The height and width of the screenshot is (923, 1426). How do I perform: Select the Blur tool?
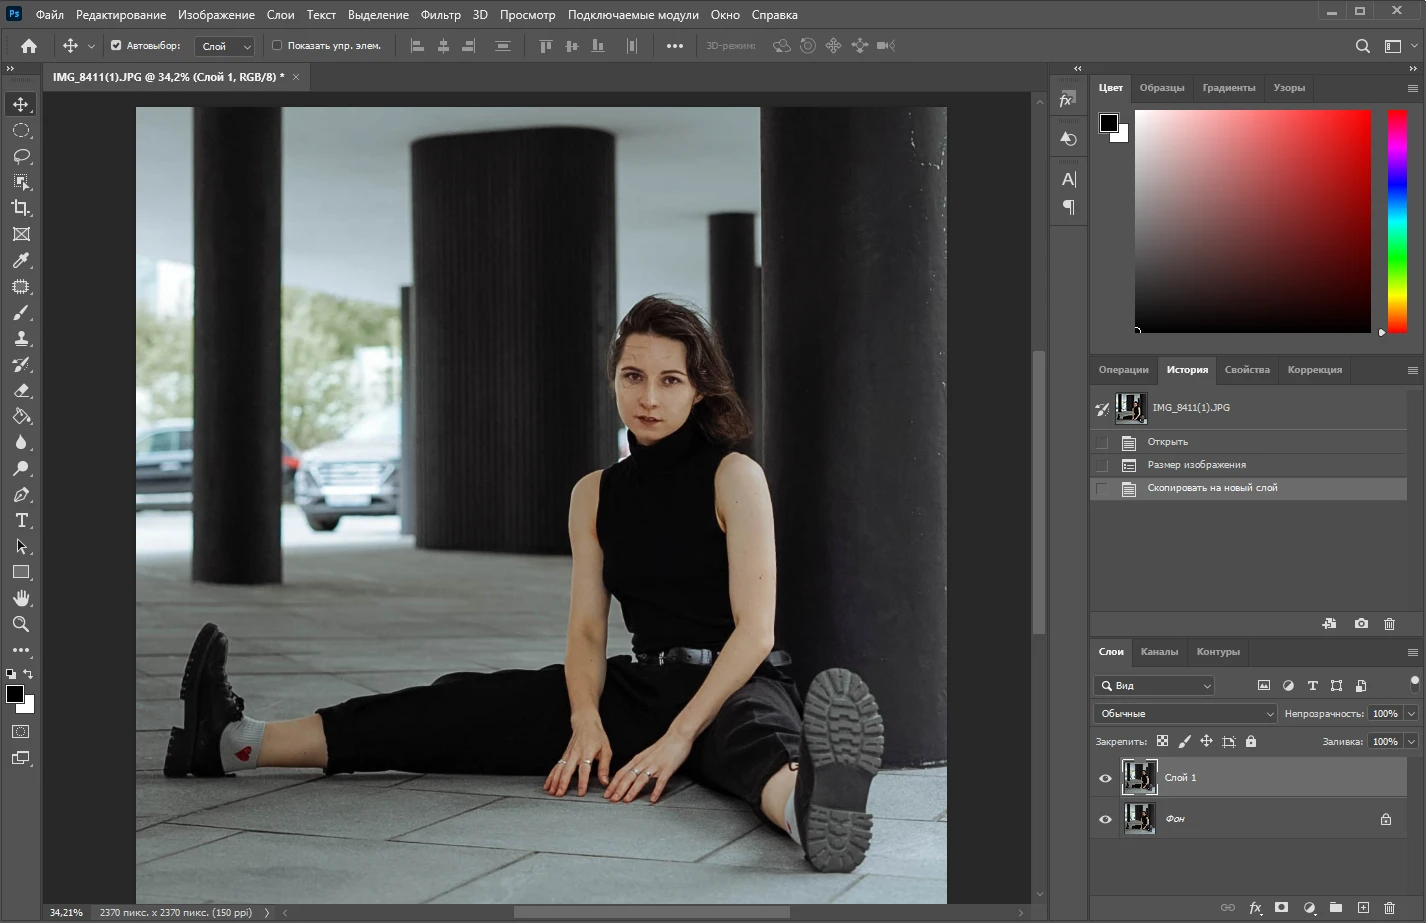click(21, 442)
